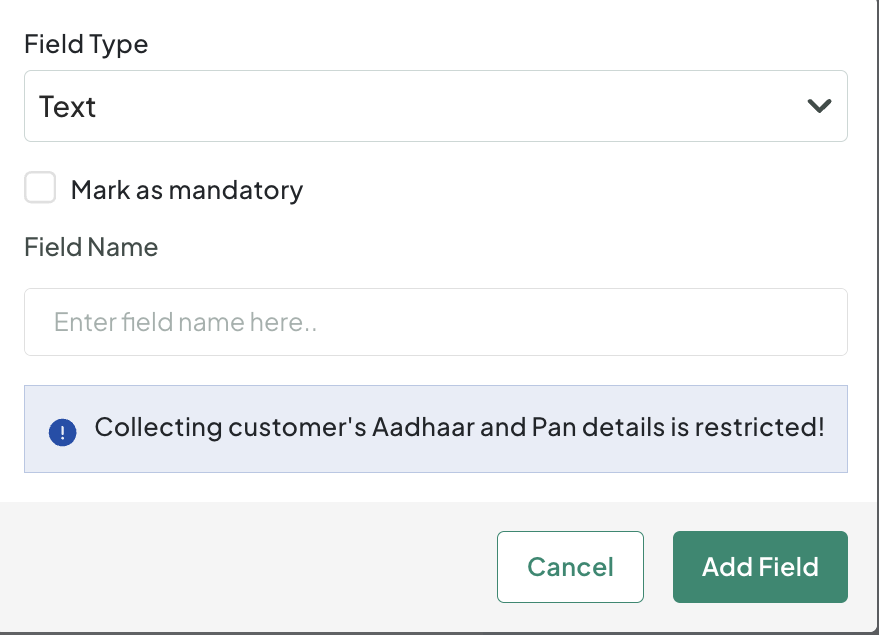Click the selected 'Text' value in dropdown

coord(67,106)
